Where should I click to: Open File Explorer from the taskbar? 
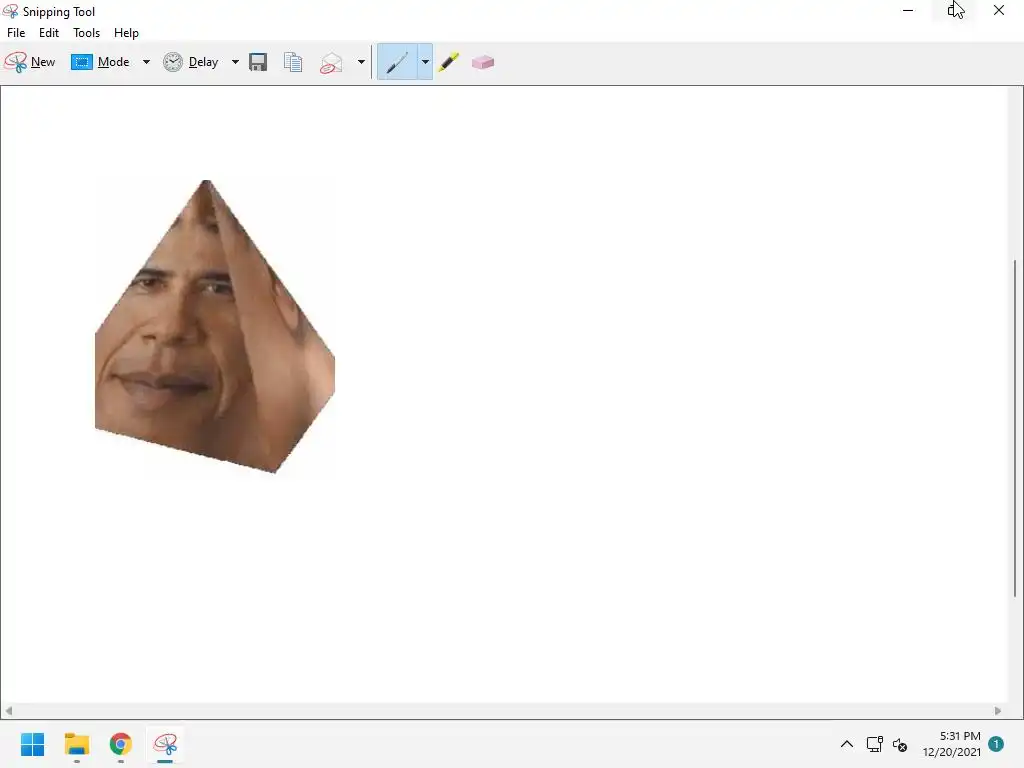[x=76, y=744]
